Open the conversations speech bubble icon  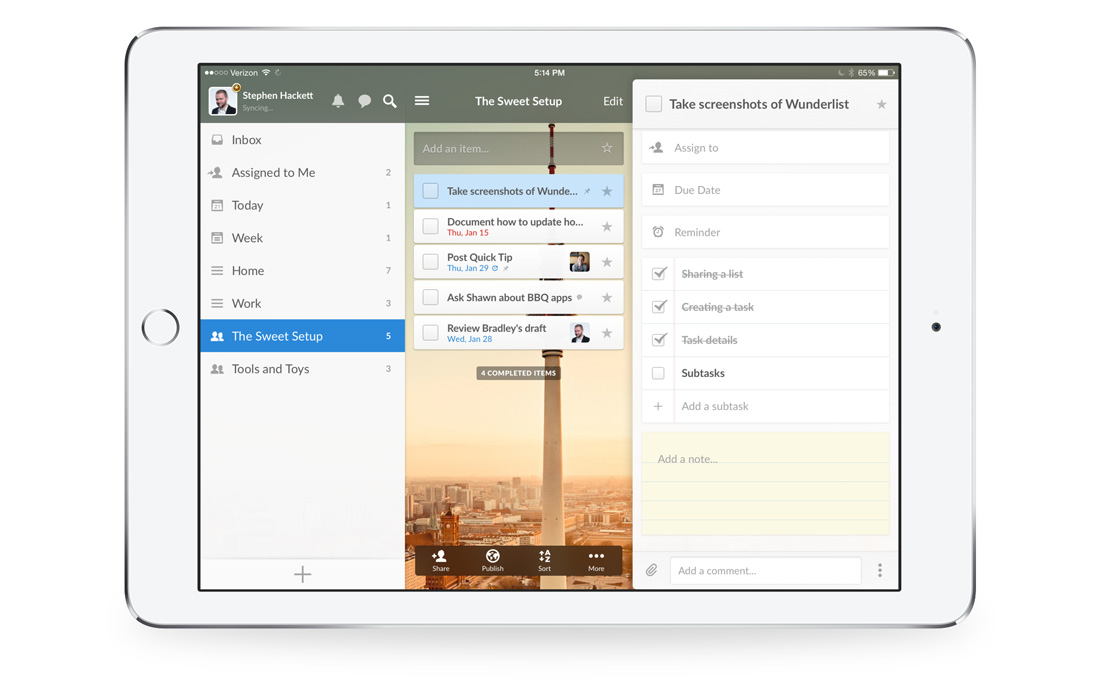(364, 101)
